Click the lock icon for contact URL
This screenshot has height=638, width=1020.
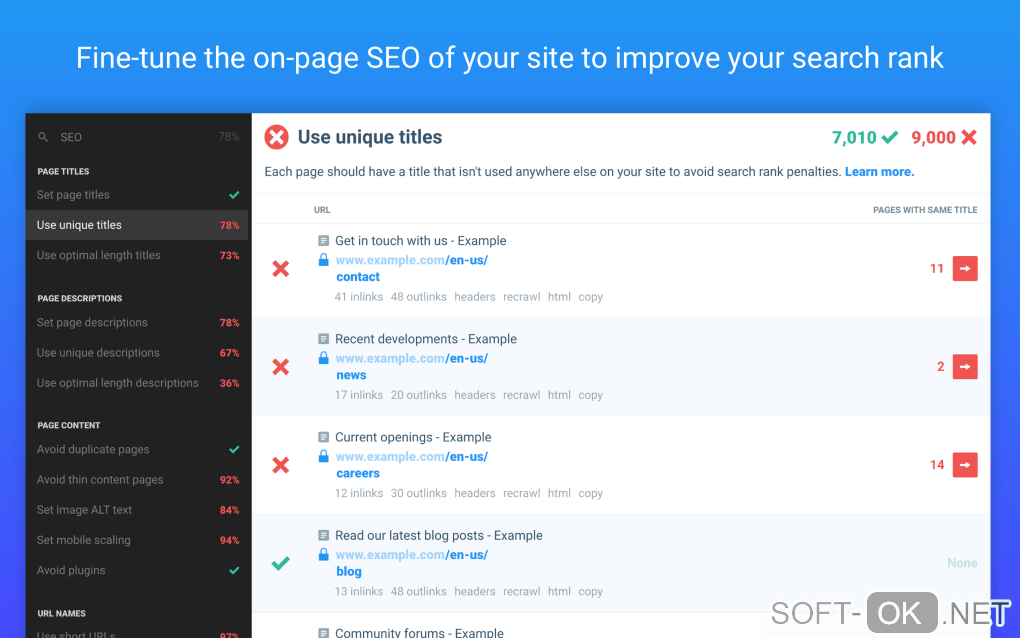tap(323, 259)
